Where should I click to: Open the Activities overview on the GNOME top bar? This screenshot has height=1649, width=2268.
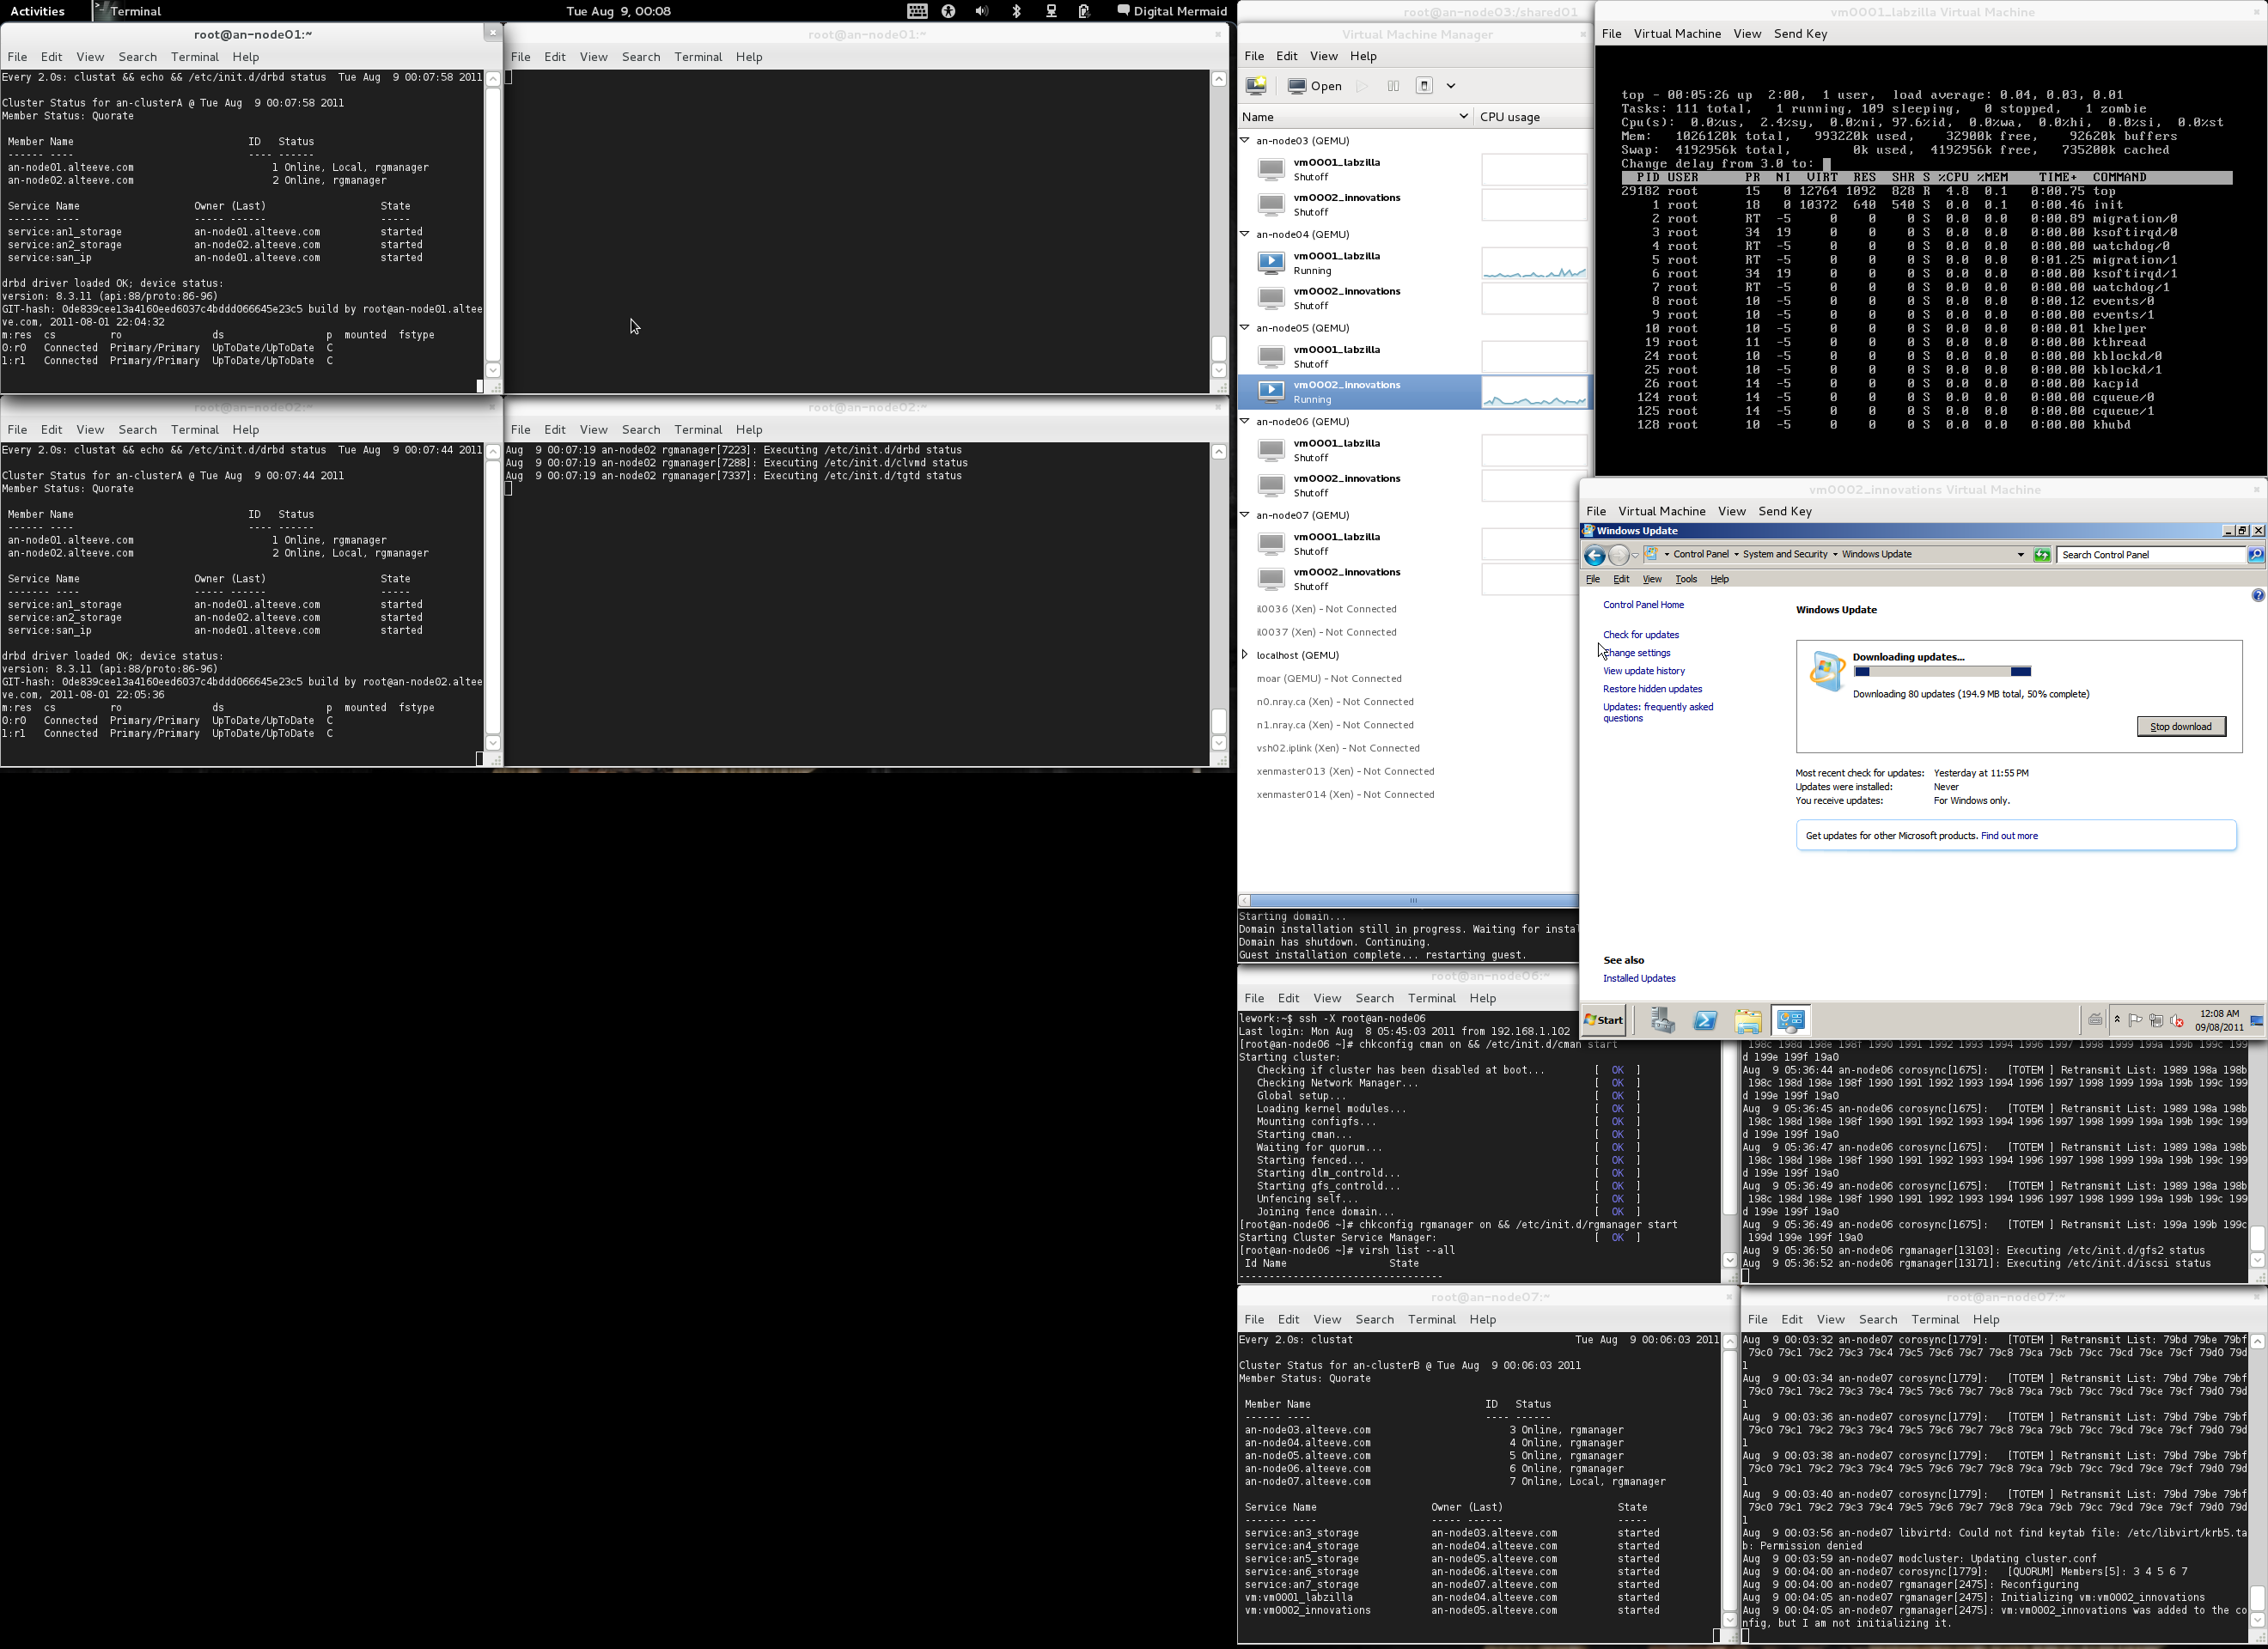(x=37, y=11)
